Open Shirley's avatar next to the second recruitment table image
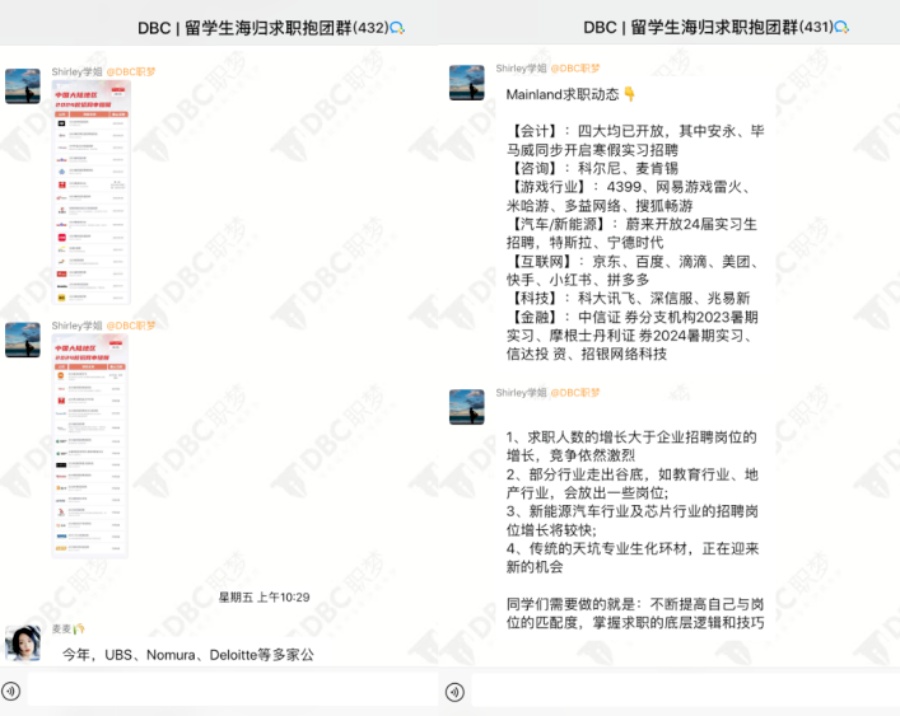This screenshot has width=900, height=716. (x=23, y=340)
